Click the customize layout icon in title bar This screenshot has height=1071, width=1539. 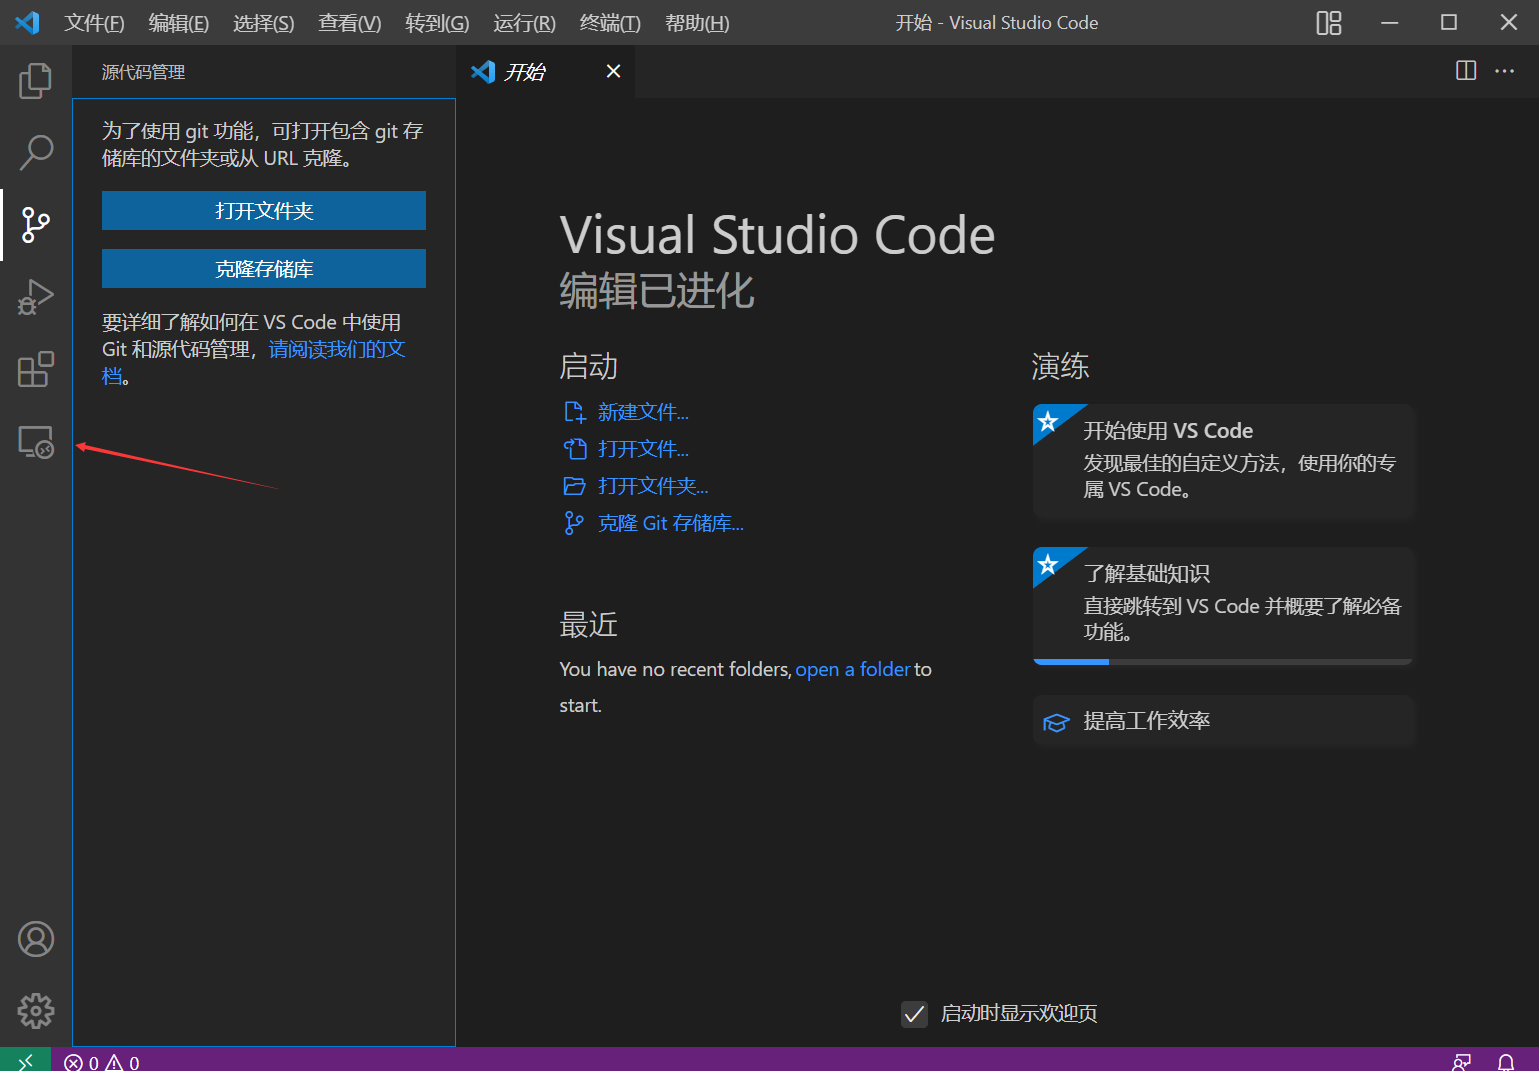pyautogui.click(x=1329, y=23)
